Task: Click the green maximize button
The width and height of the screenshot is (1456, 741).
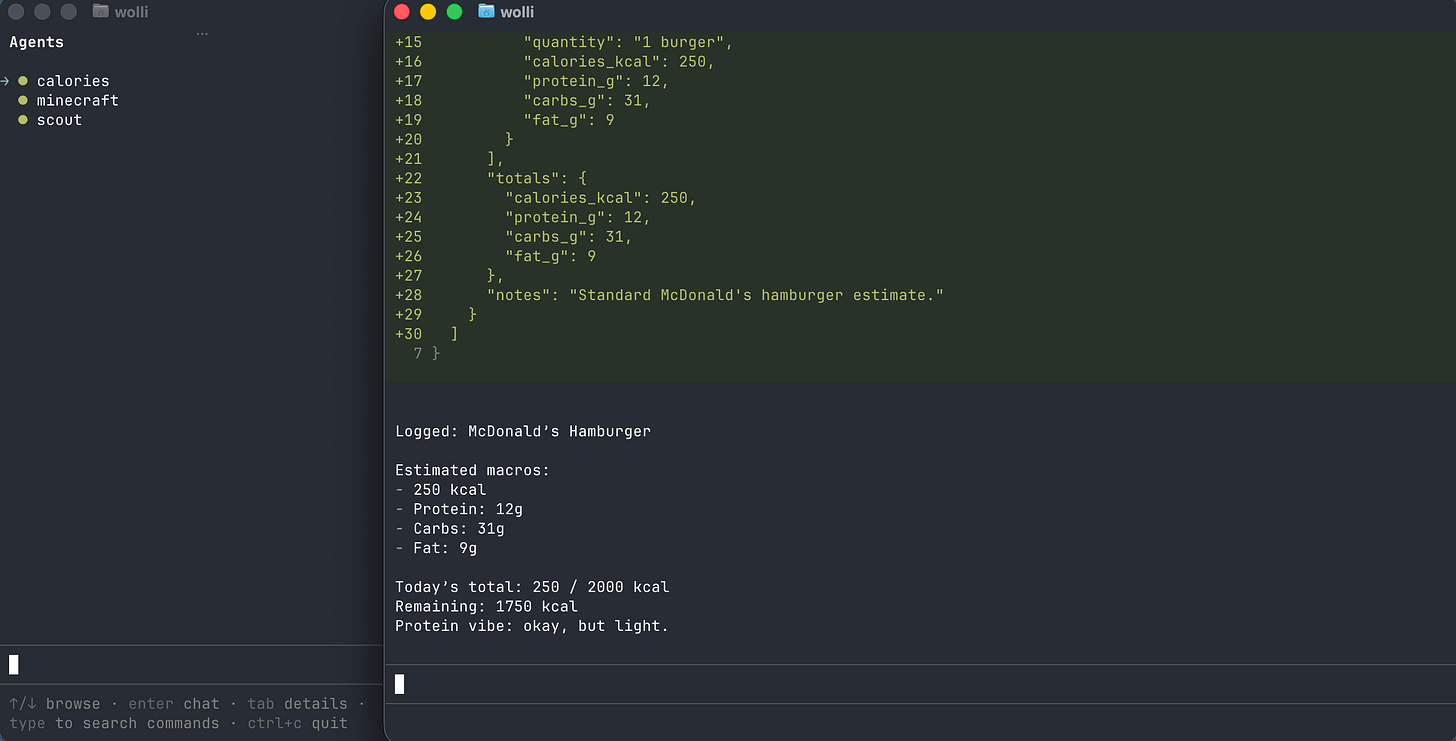Action: [x=454, y=12]
